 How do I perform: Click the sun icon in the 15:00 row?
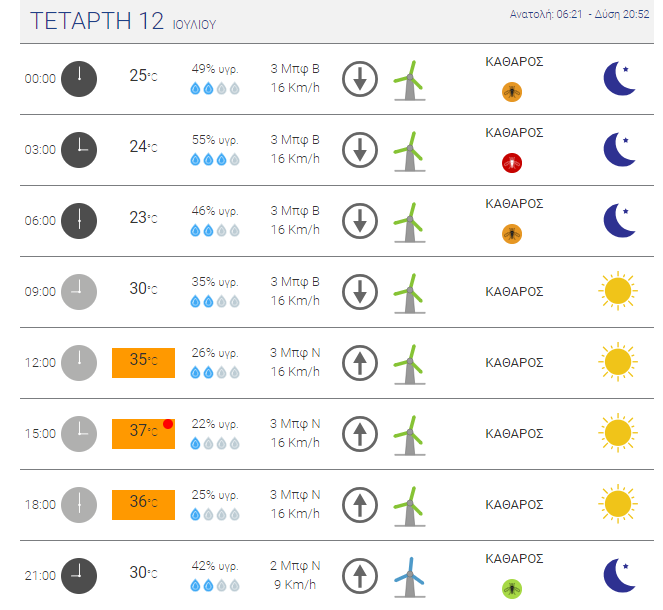(618, 433)
